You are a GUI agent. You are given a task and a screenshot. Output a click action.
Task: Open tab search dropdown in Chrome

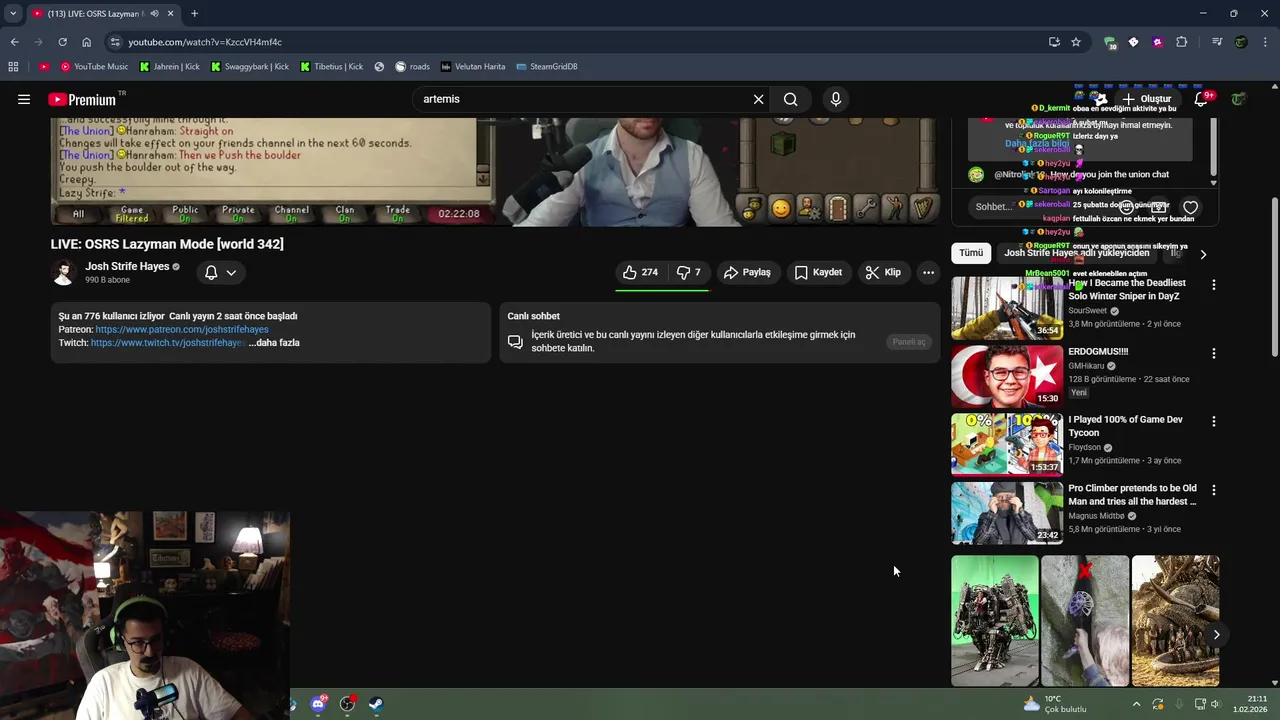point(13,13)
